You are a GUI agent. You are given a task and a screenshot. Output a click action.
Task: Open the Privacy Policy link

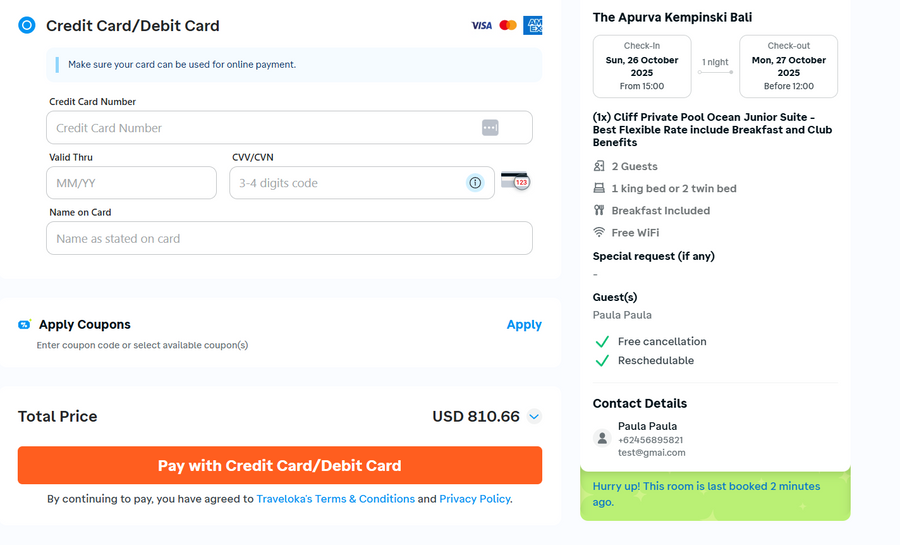click(x=474, y=498)
